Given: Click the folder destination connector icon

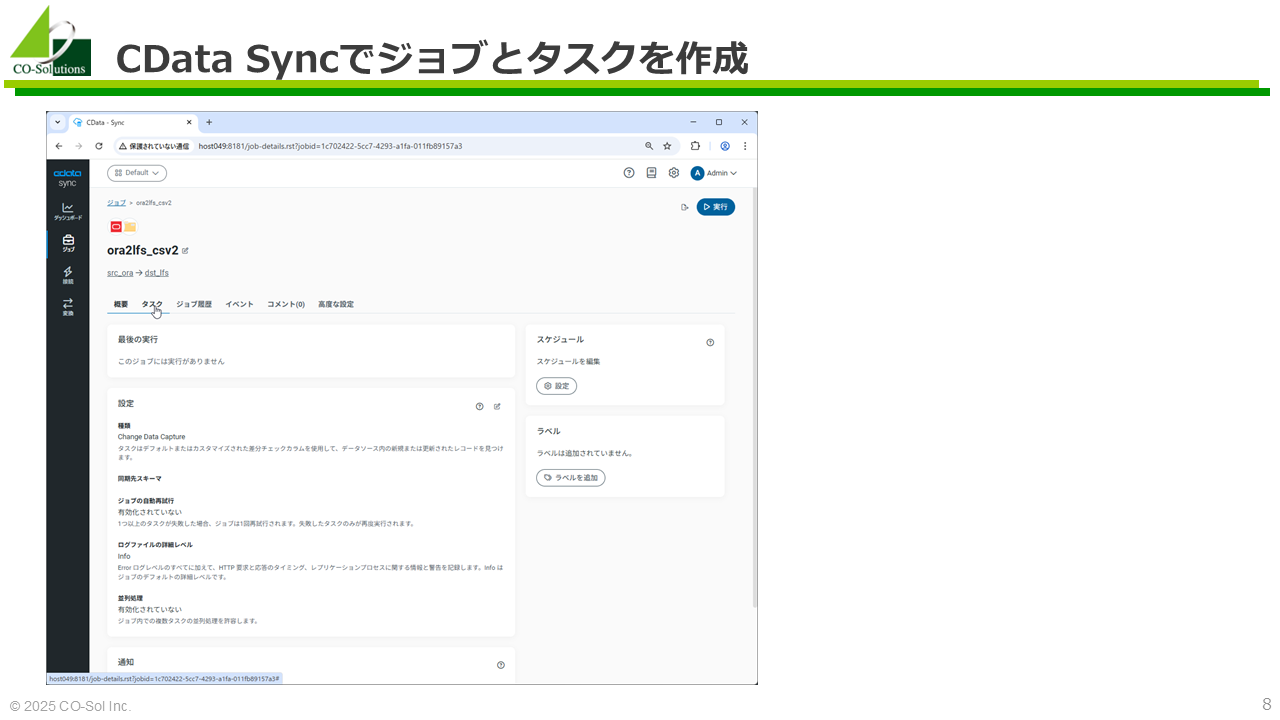Looking at the screenshot, I should click(130, 227).
